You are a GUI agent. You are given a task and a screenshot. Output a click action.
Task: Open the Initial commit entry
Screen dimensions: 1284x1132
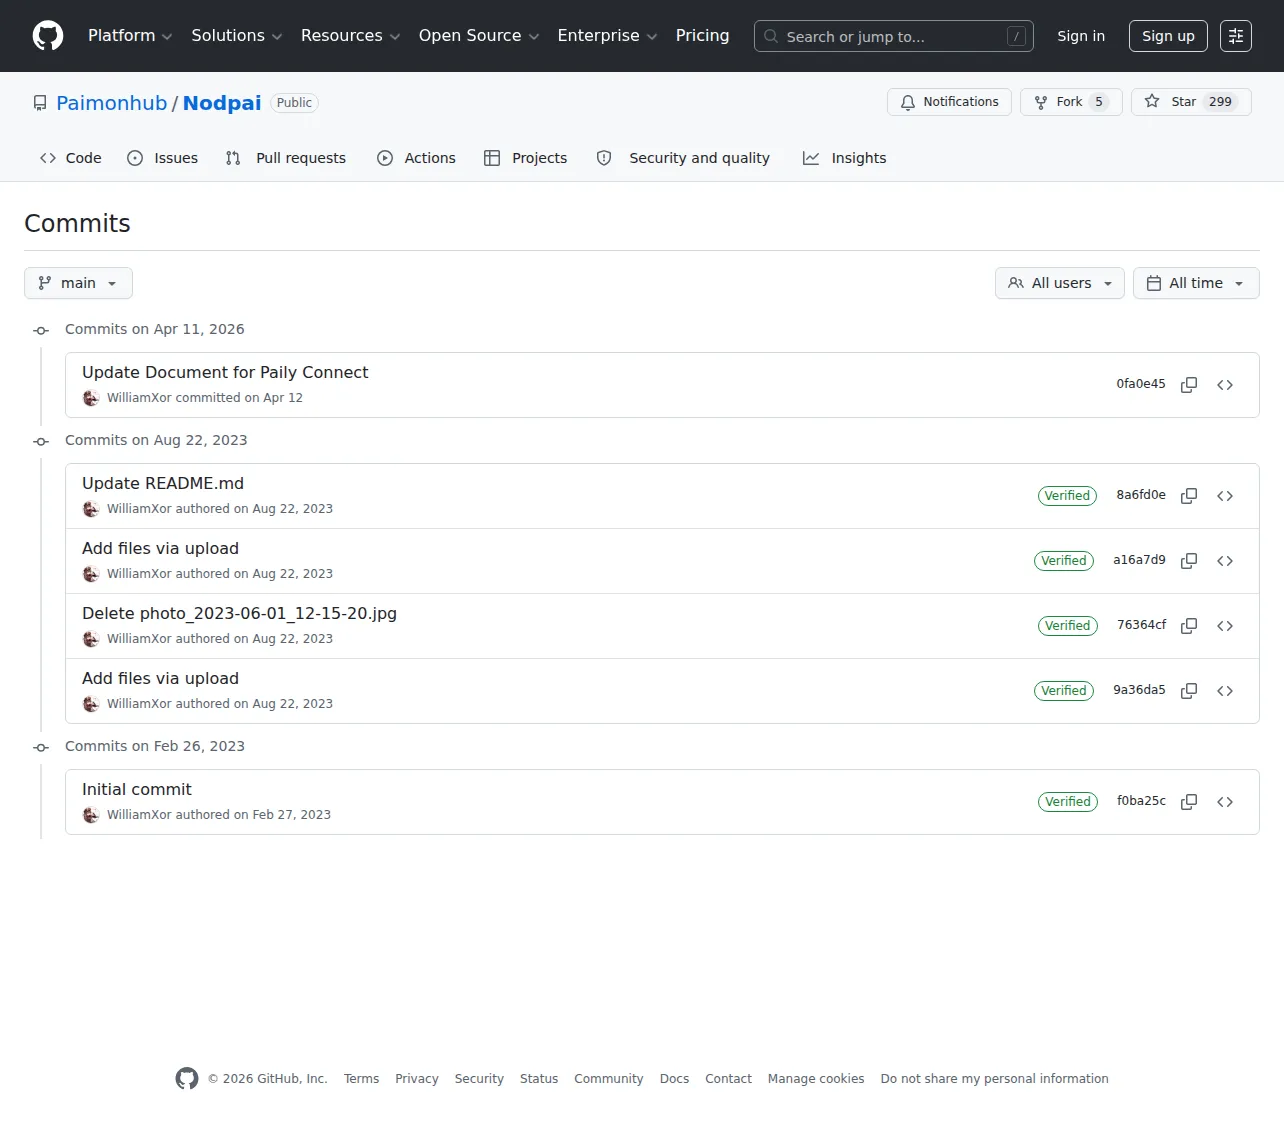click(x=137, y=789)
